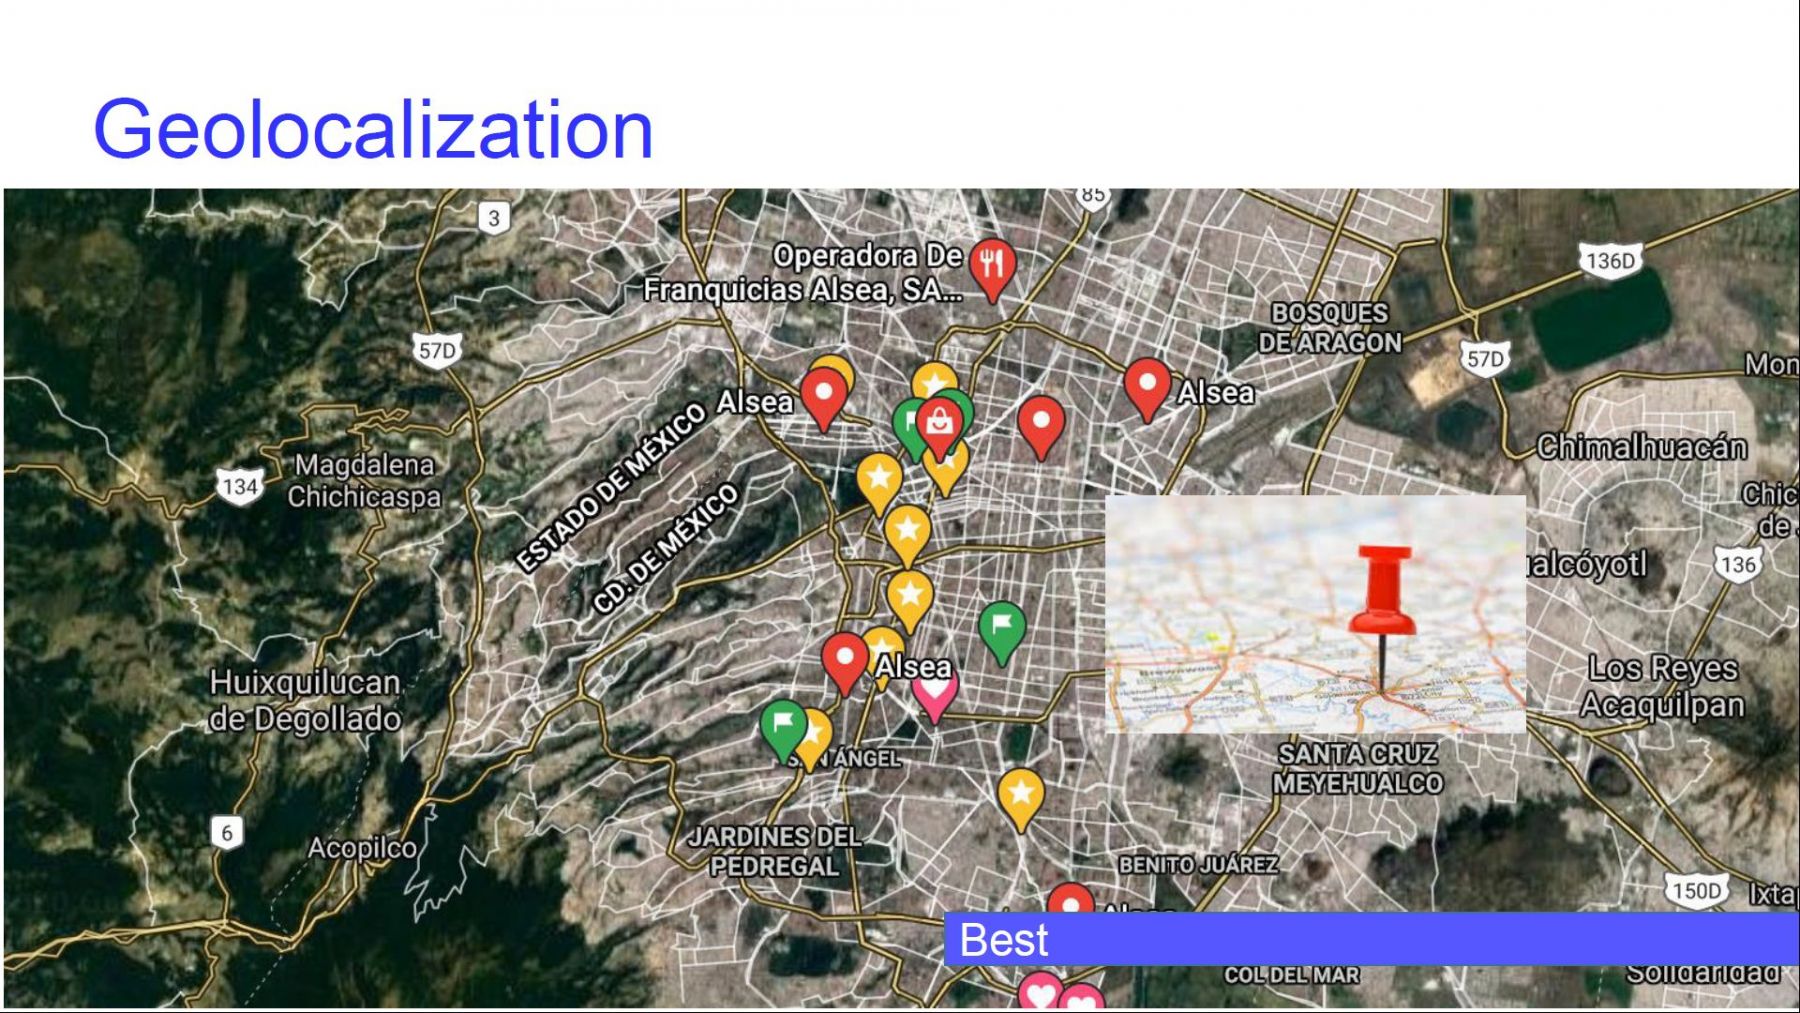Click the route 134 highway shield
Viewport: 1800px width, 1013px height.
coord(240,487)
